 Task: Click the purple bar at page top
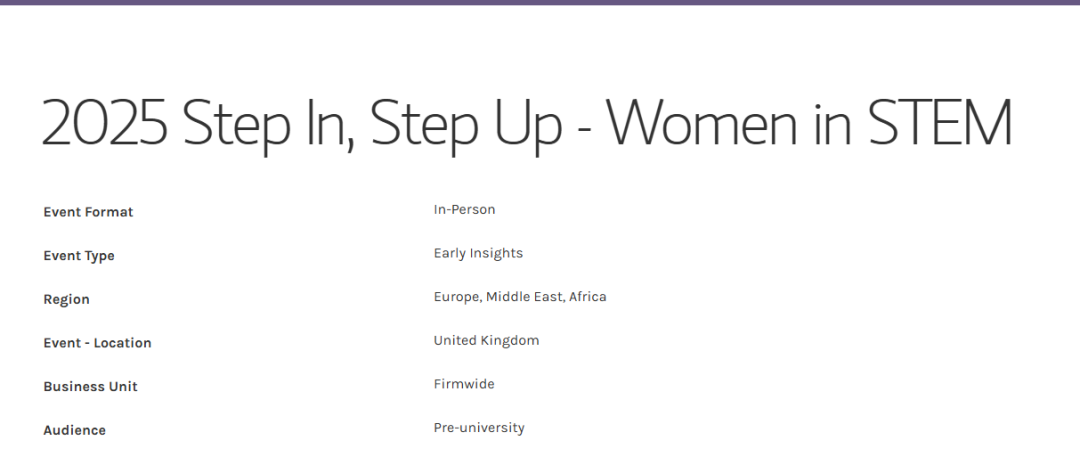[540, 2]
